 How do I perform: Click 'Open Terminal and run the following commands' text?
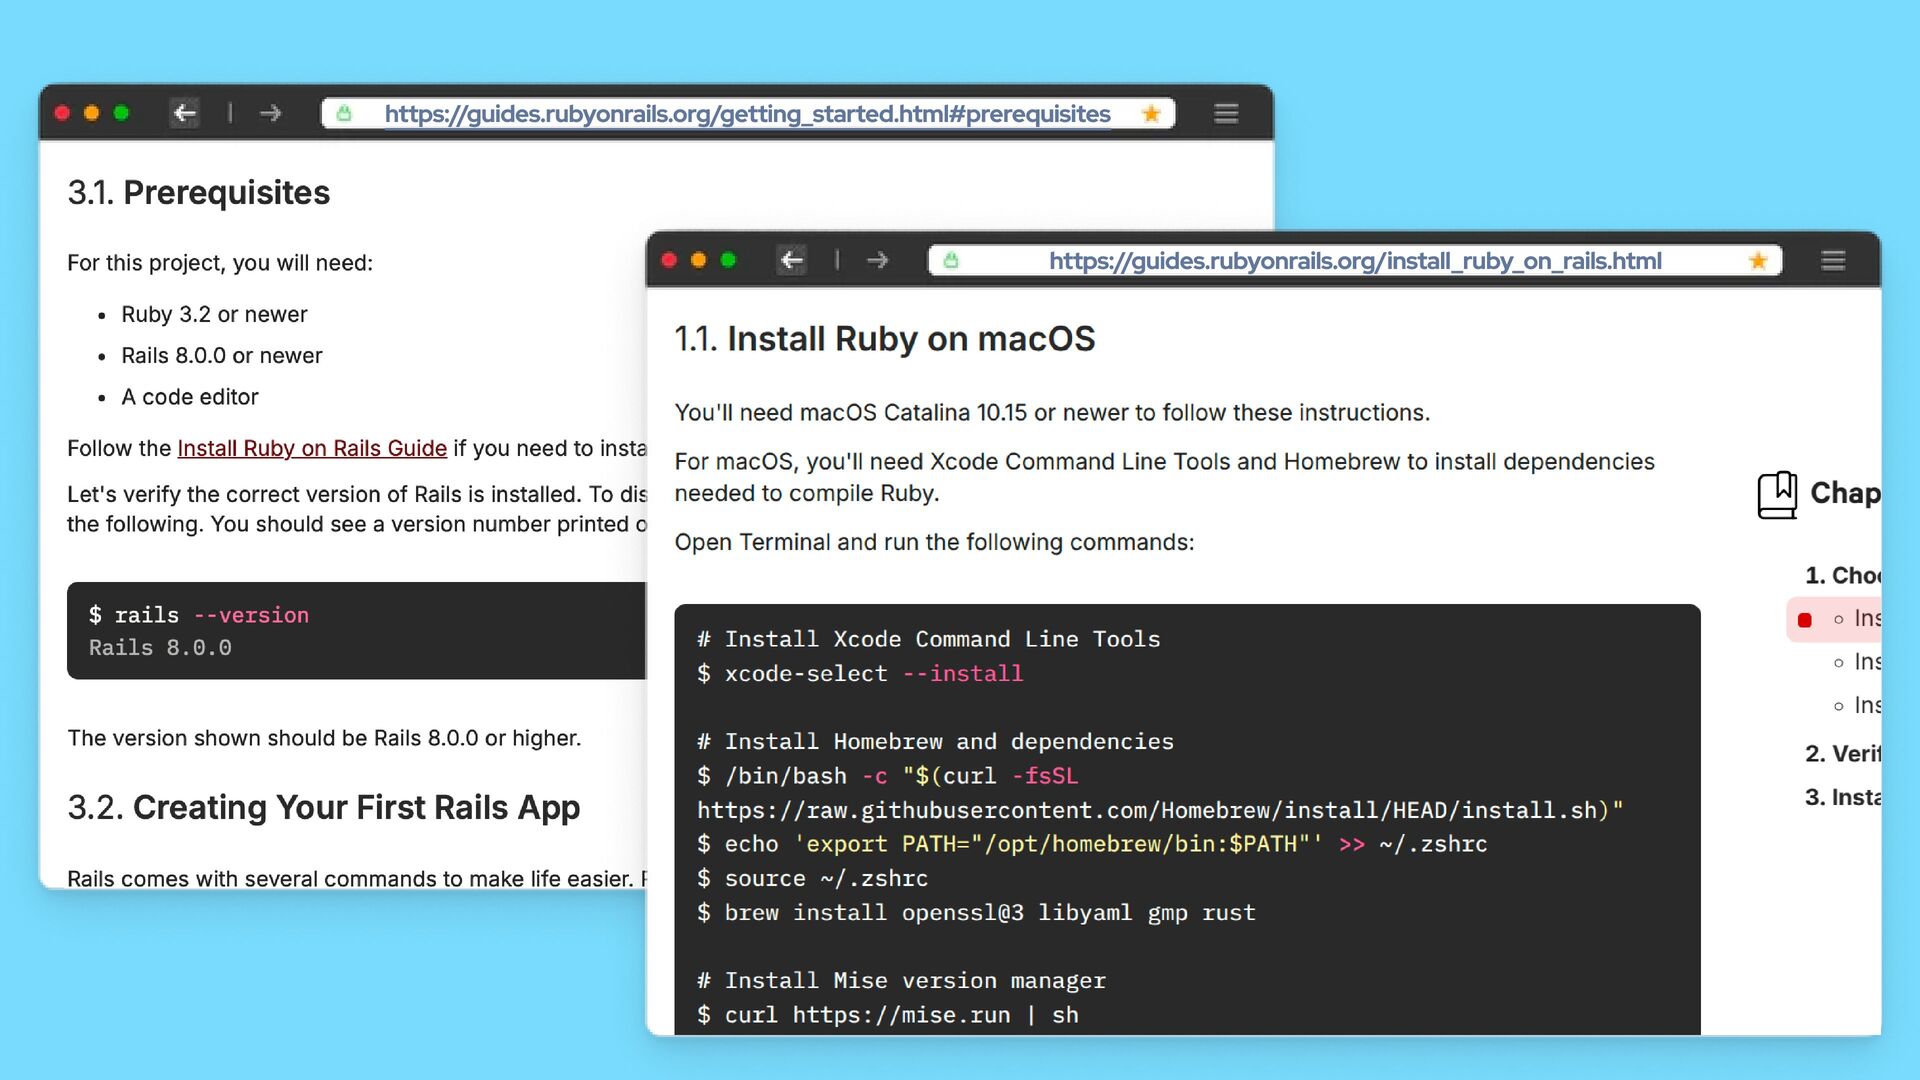[934, 542]
